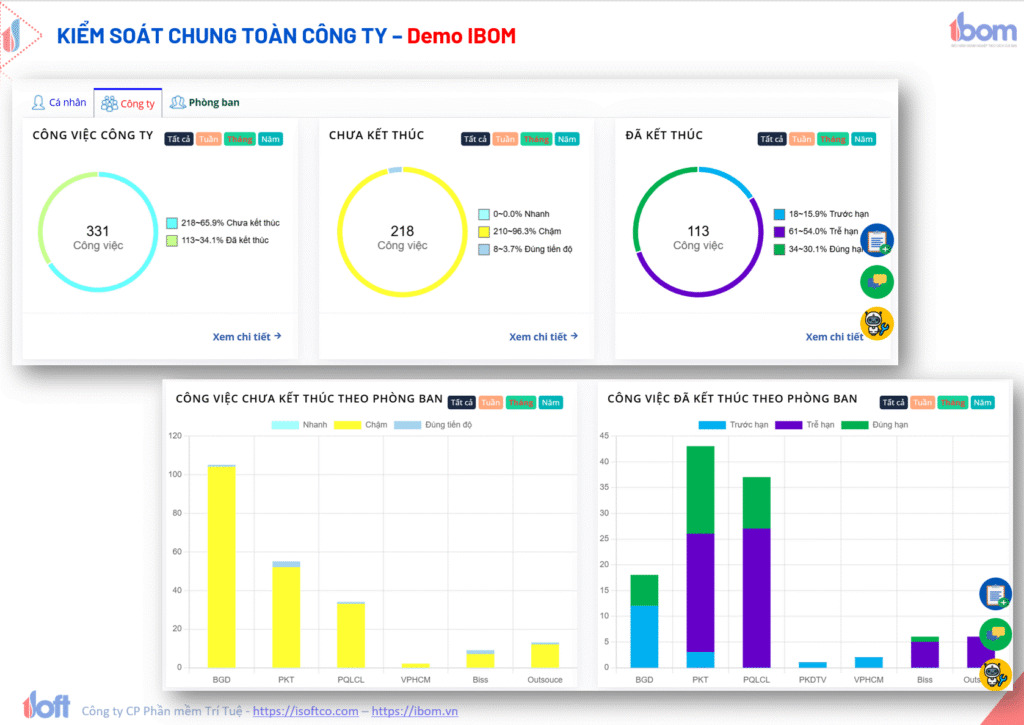Switch to the Công ty tab
This screenshot has width=1024, height=725.
pyautogui.click(x=128, y=104)
